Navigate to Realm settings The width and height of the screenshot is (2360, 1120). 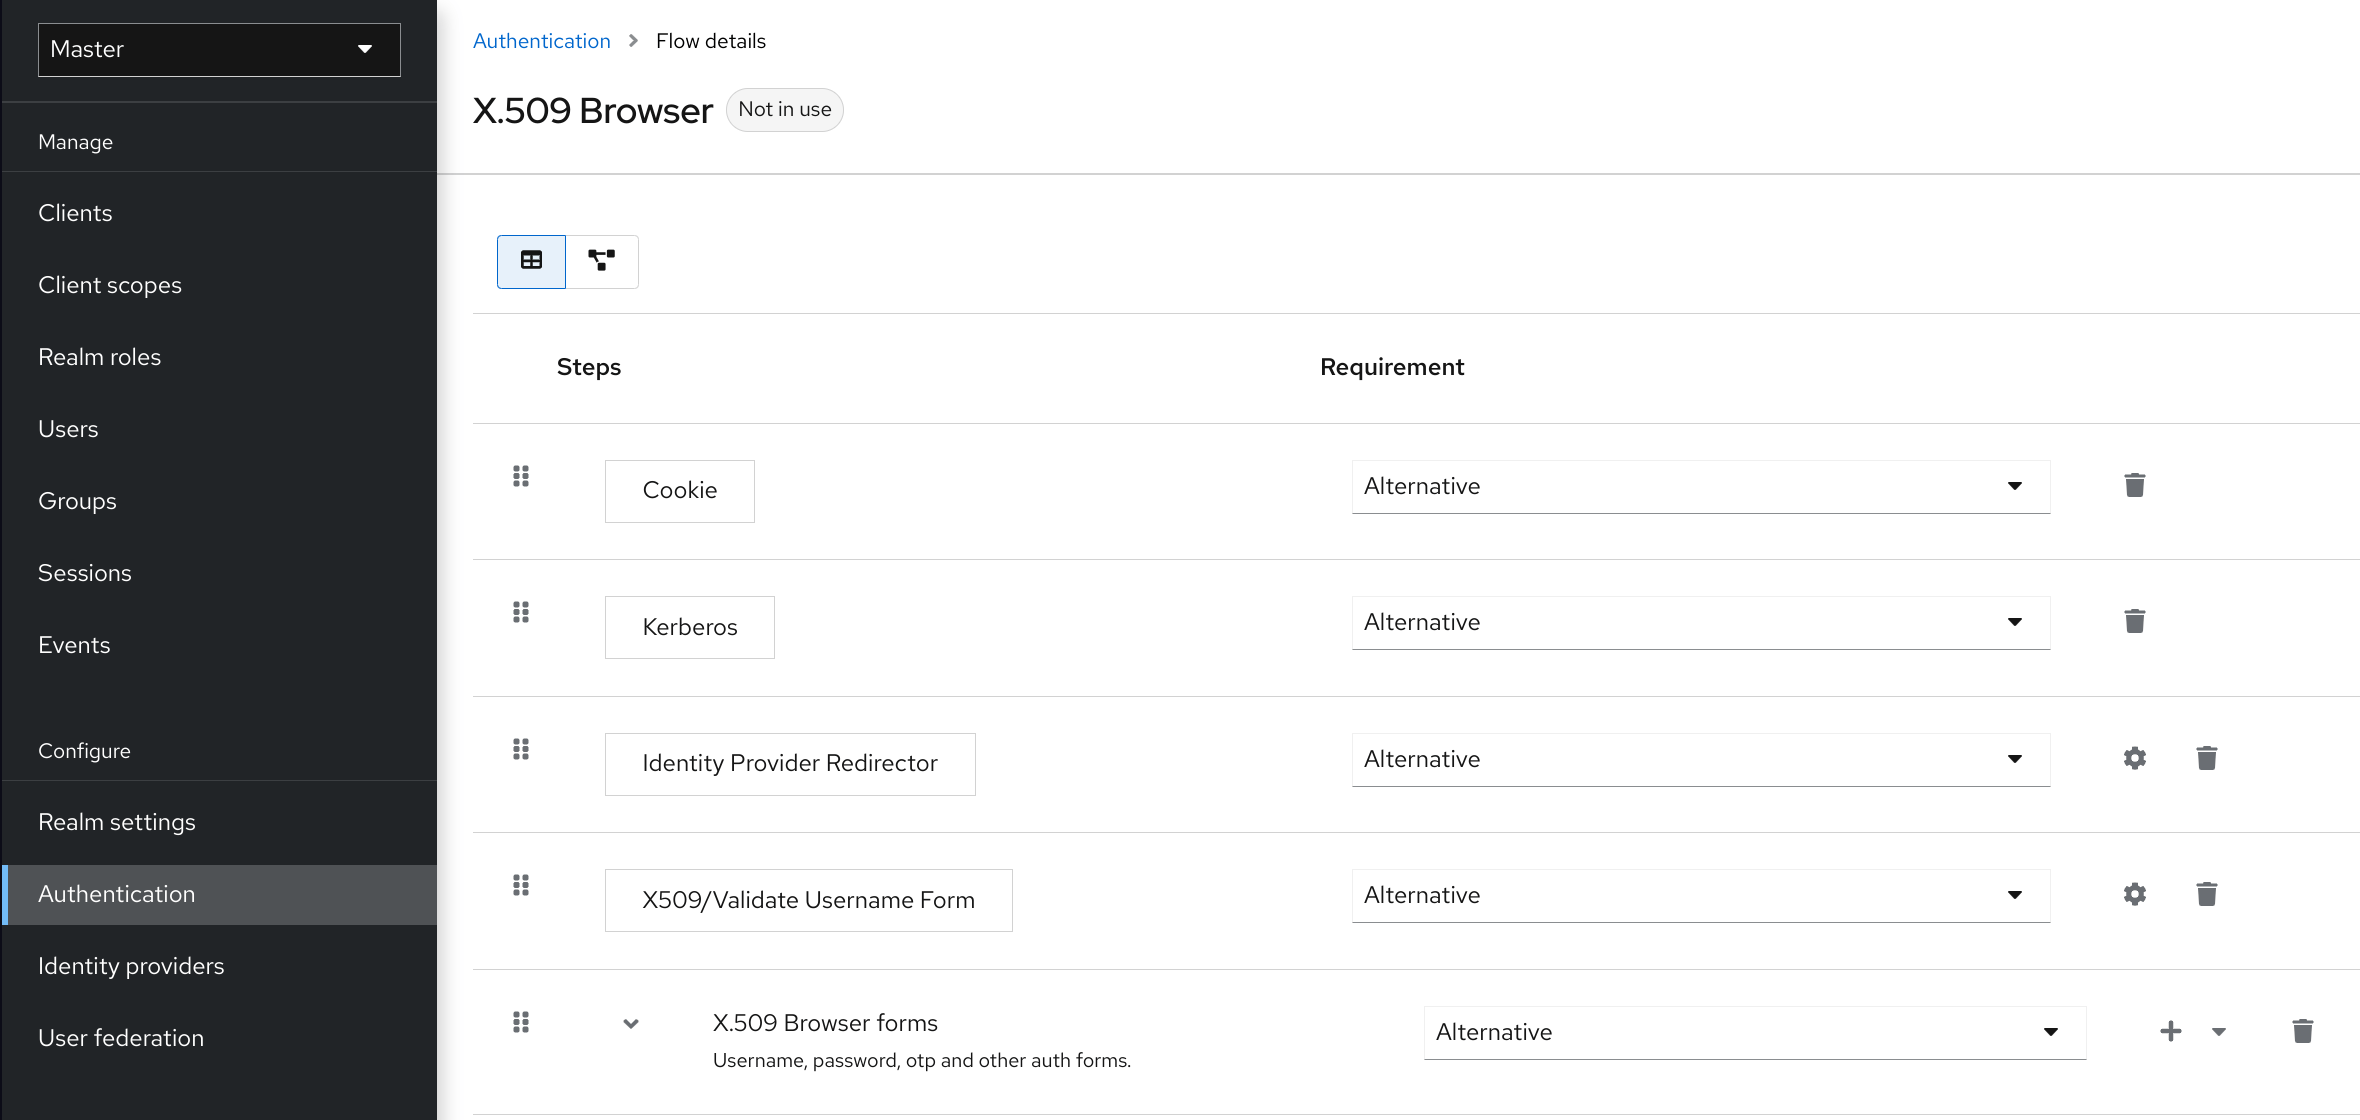coord(116,821)
